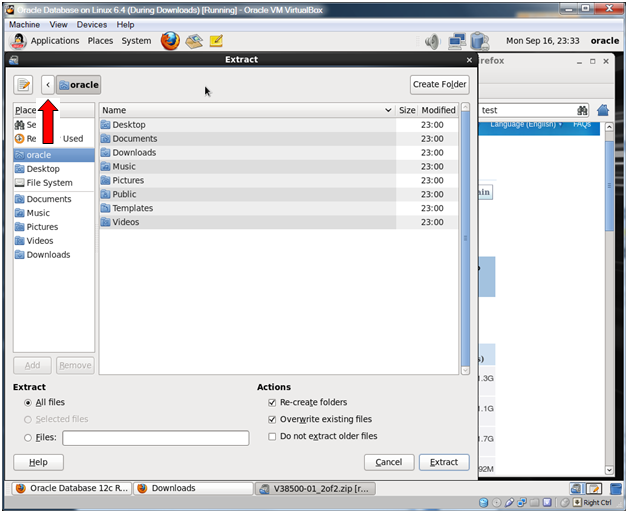Click the volume speaker icon in panel

coord(433,42)
